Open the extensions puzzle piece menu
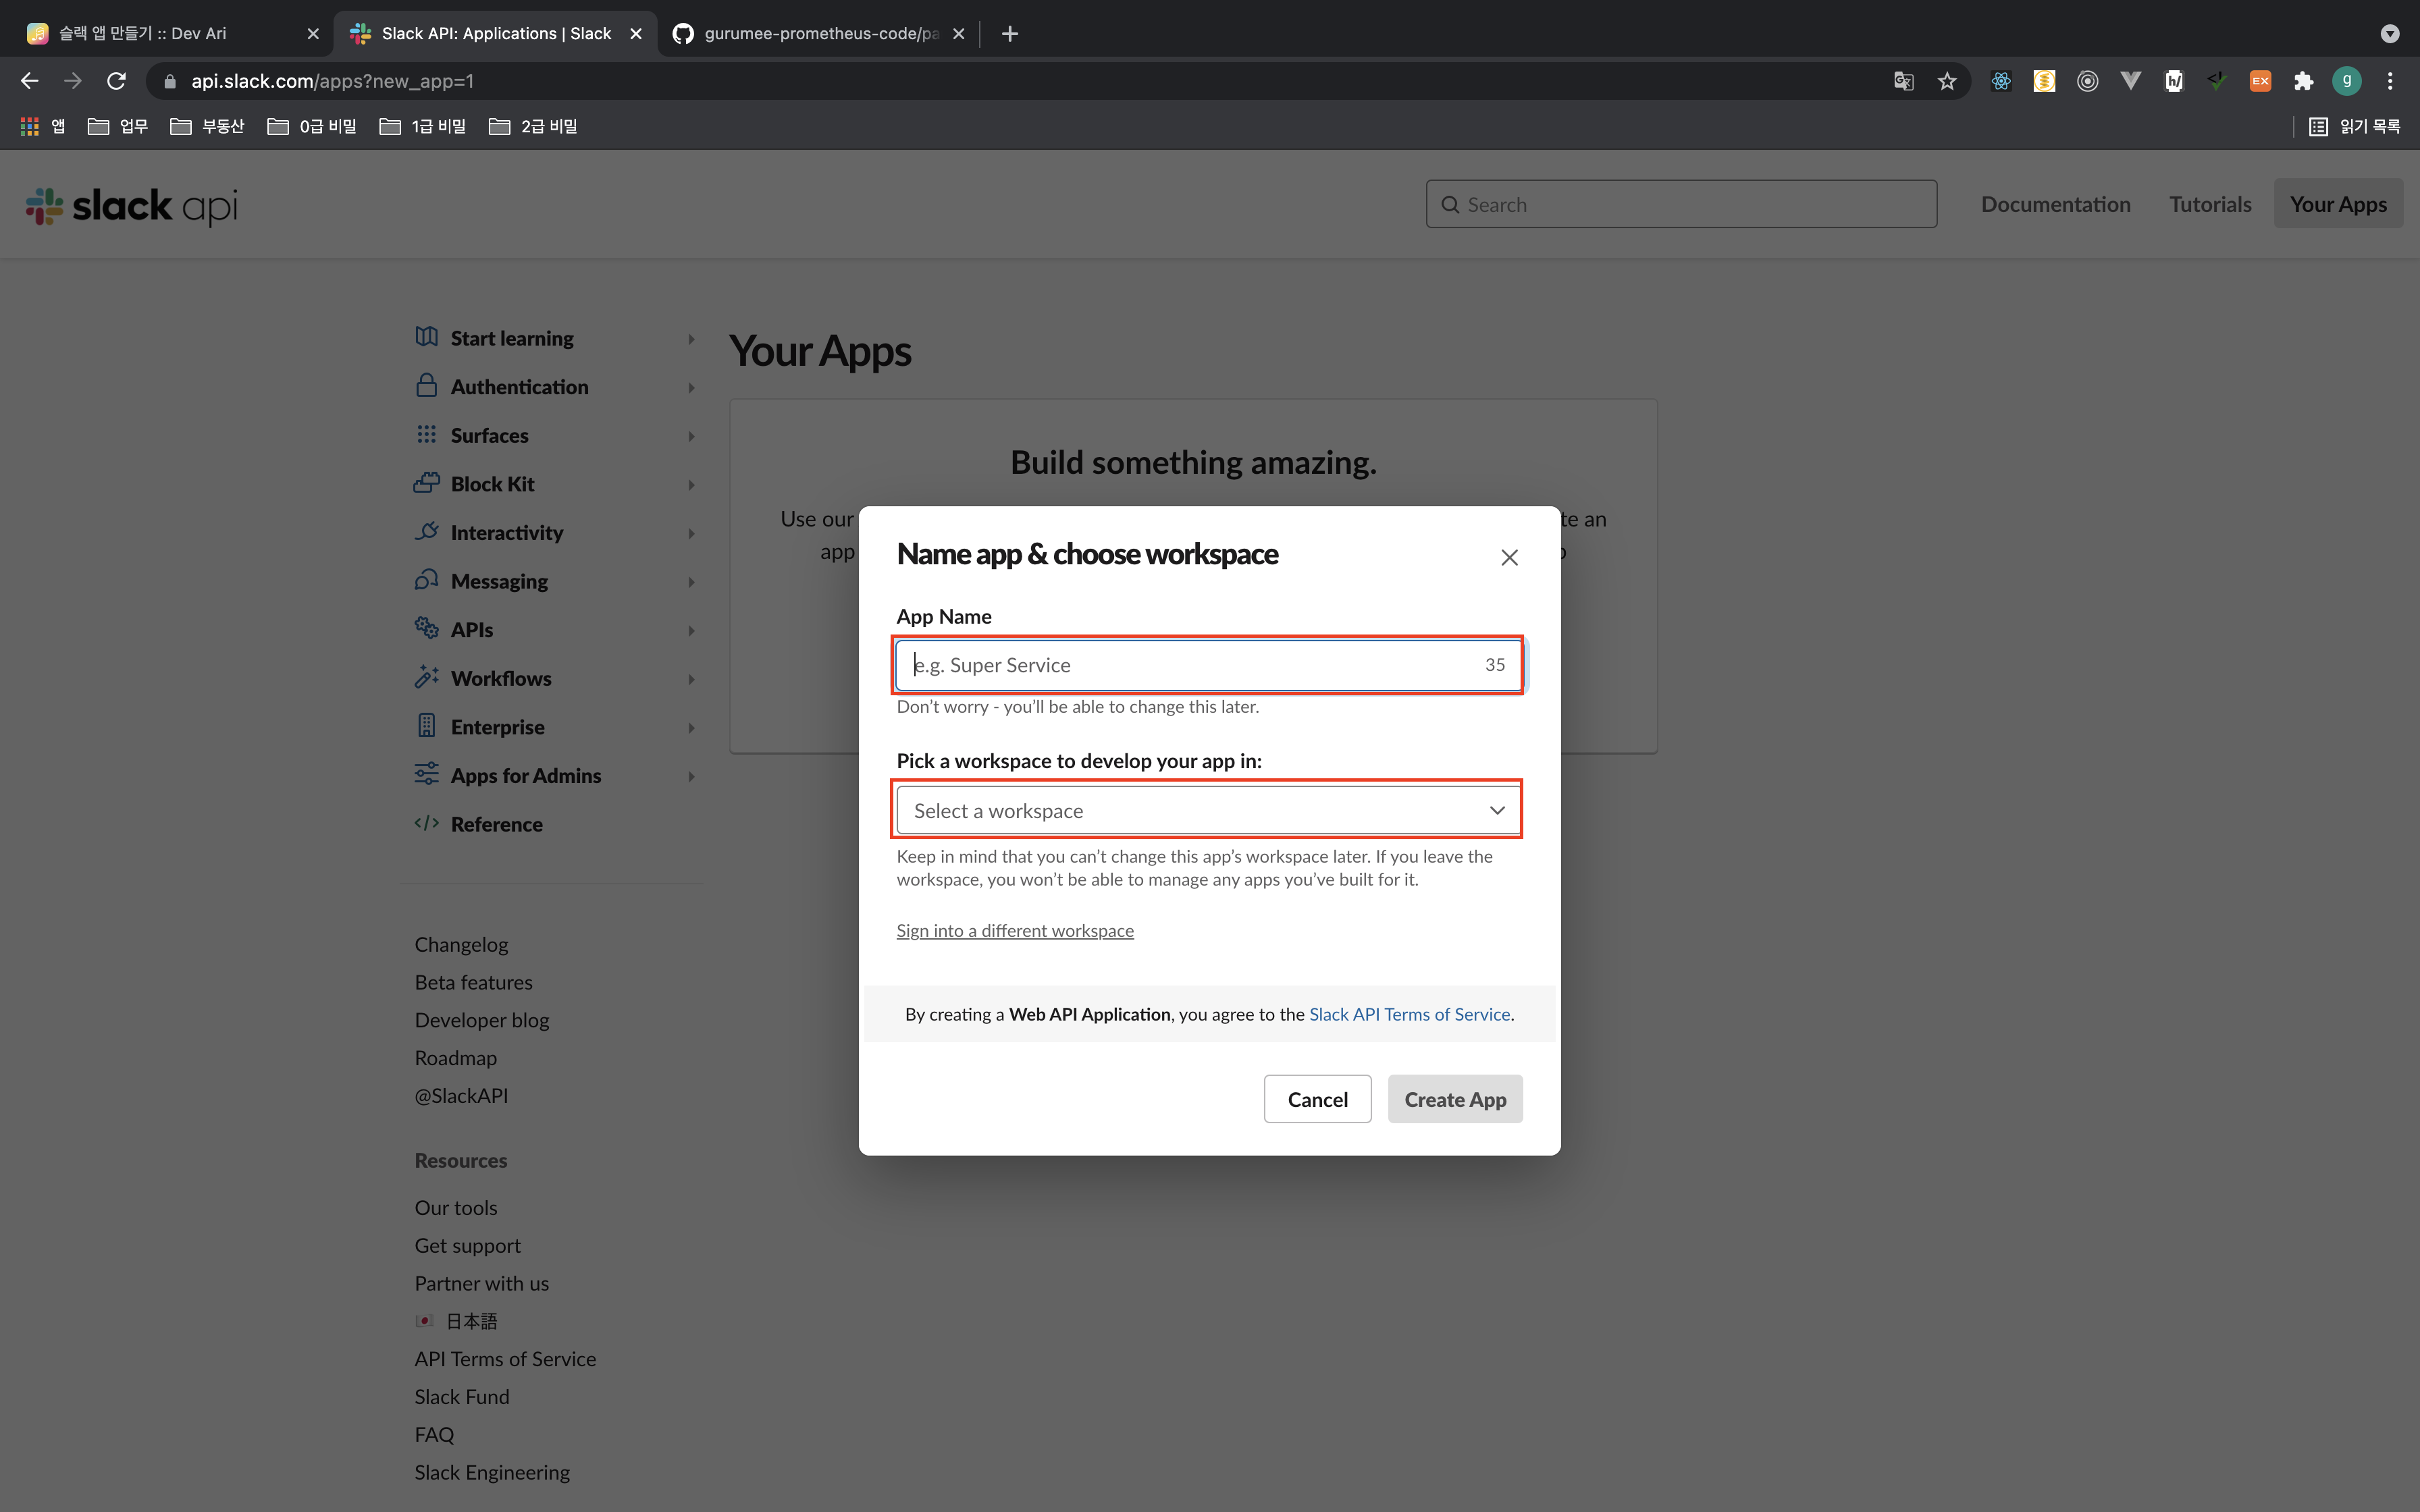2420x1512 pixels. (x=2304, y=81)
